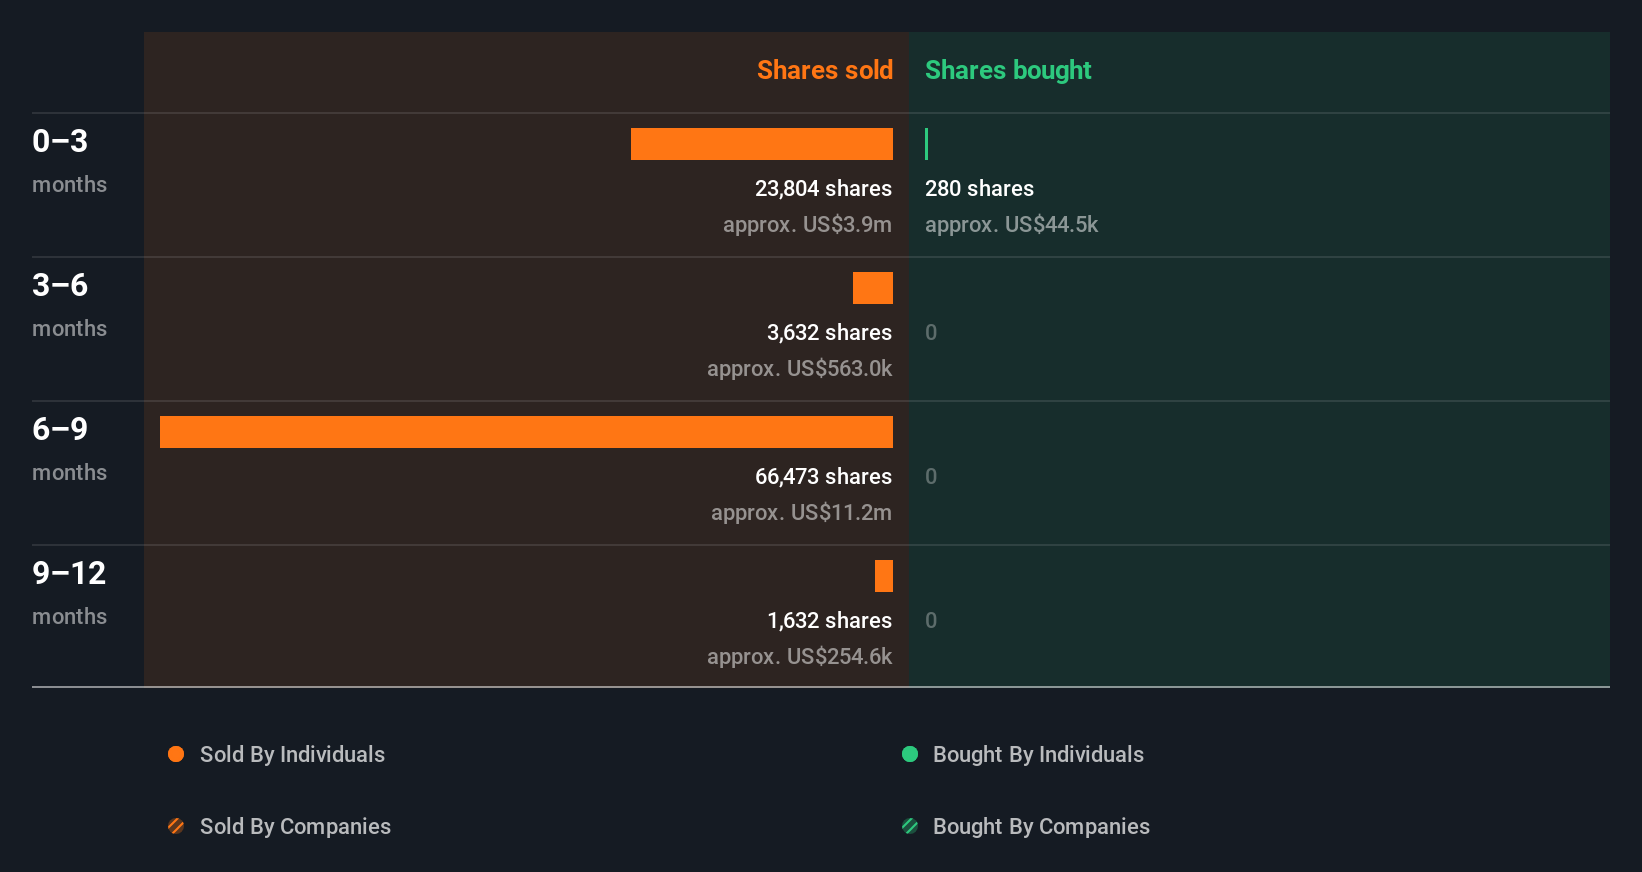This screenshot has height=872, width=1642.
Task: Click the orange 3–6 months sold bar
Action: (873, 288)
